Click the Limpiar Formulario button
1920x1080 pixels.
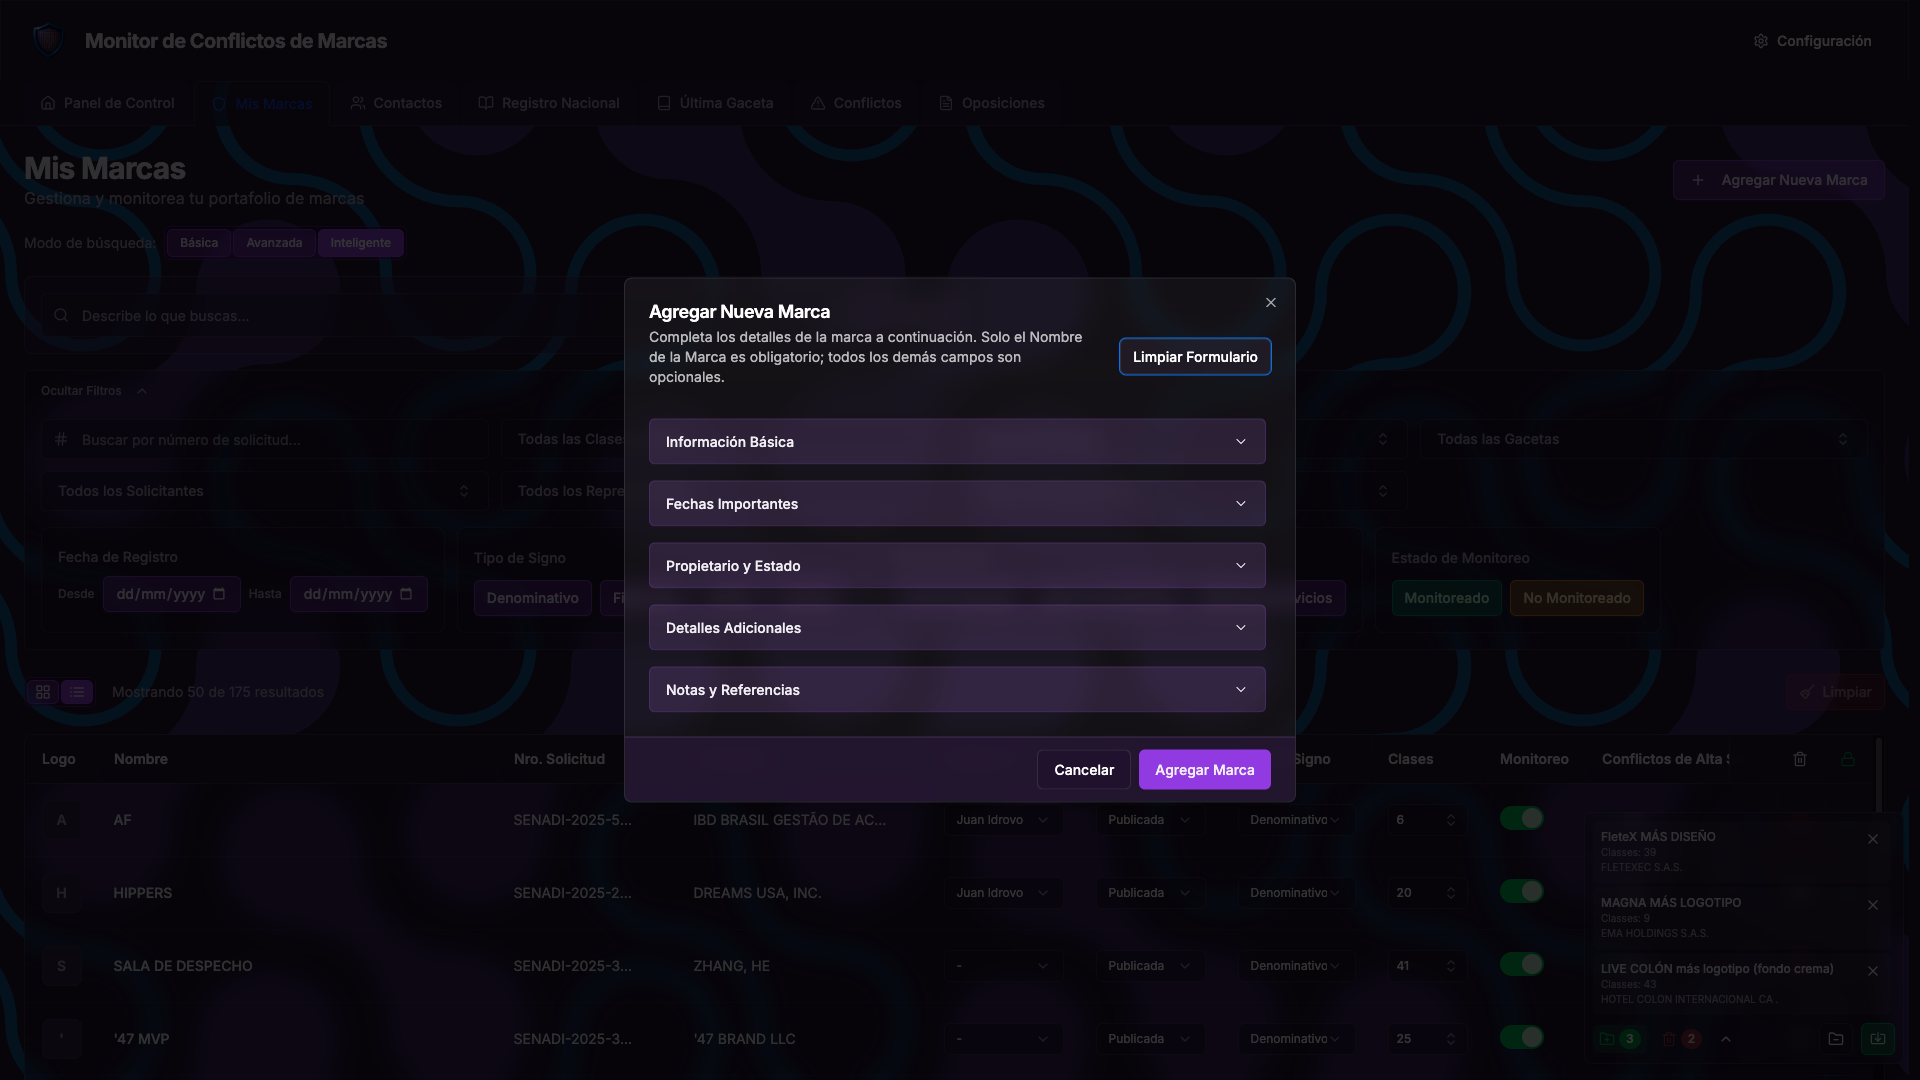(x=1194, y=356)
